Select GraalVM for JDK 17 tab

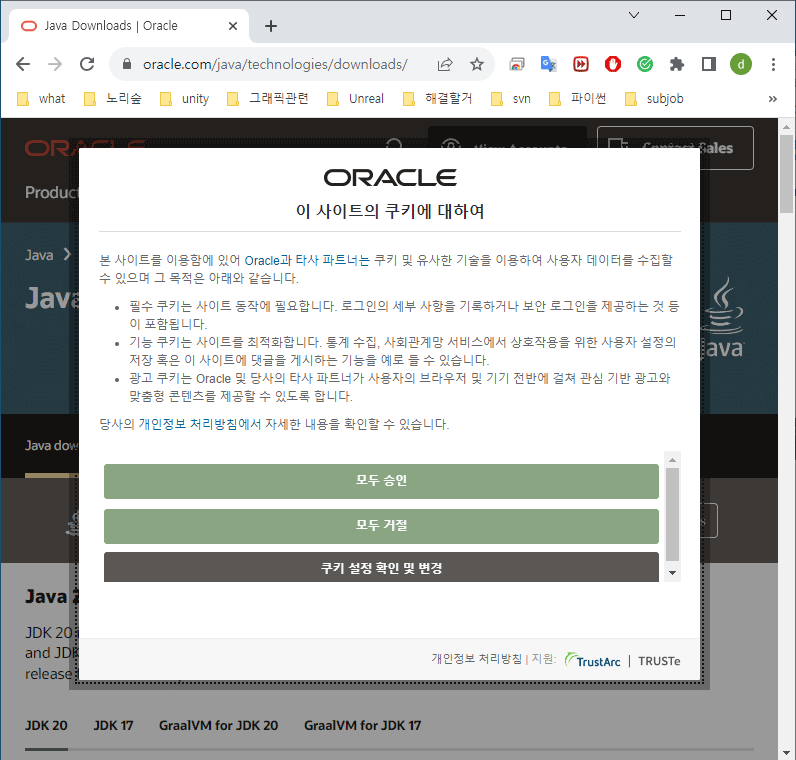pyautogui.click(x=362, y=725)
